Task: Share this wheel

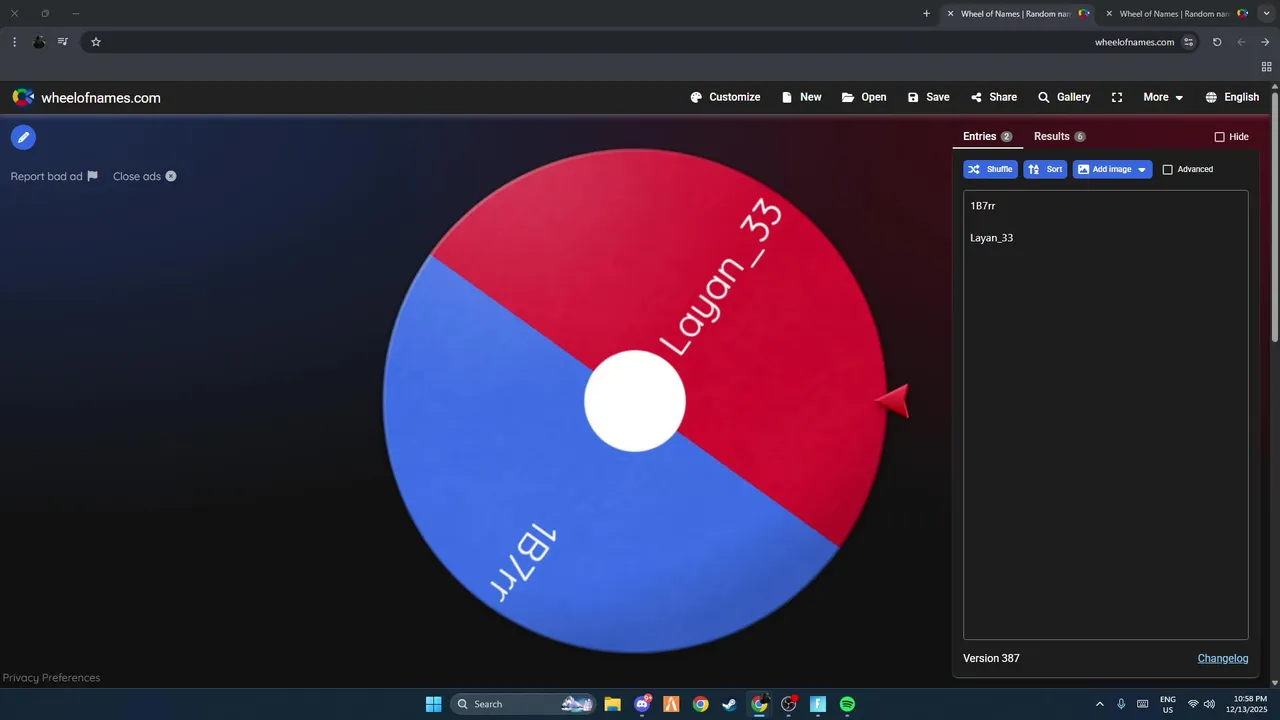Action: [x=993, y=97]
